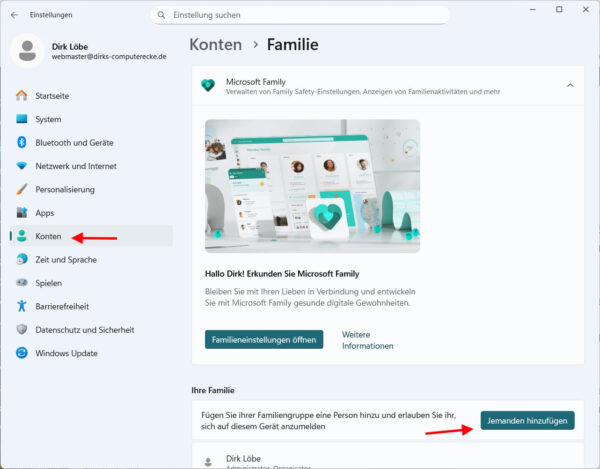Image resolution: width=600 pixels, height=469 pixels.
Task: Open Datenschutz und Sicherheit
Action: [x=91, y=329]
